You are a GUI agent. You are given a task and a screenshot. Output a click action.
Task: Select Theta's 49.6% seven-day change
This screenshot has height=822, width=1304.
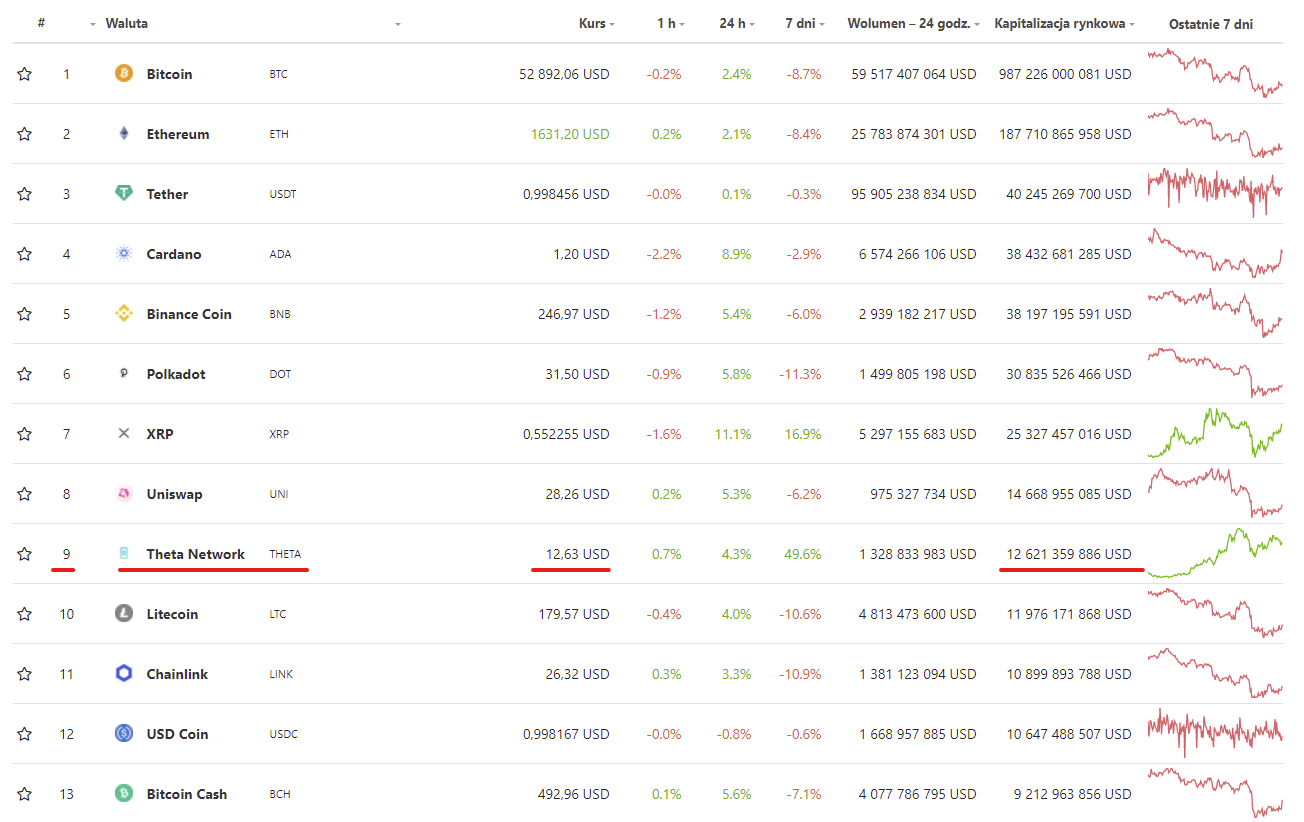coord(803,554)
